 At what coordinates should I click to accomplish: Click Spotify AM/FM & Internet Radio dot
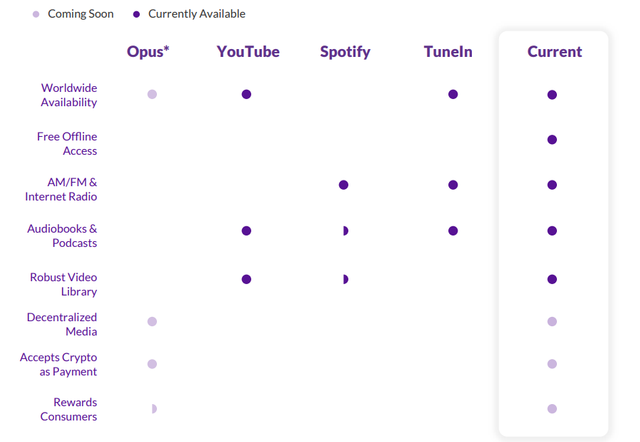coord(343,185)
